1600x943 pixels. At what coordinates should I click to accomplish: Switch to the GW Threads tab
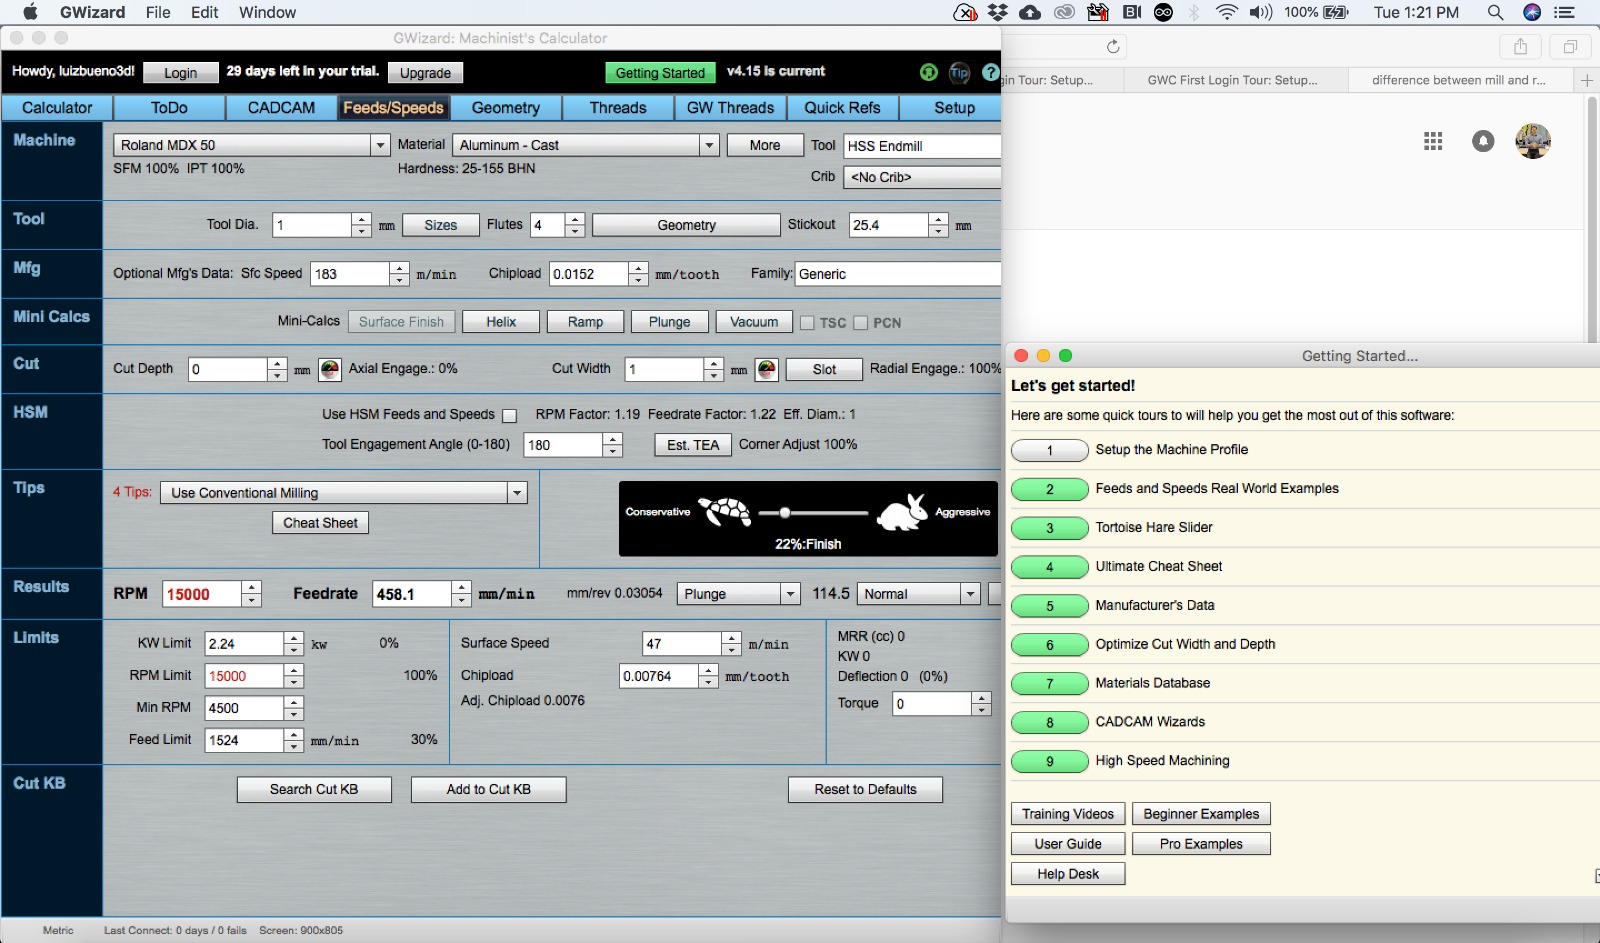pos(730,108)
